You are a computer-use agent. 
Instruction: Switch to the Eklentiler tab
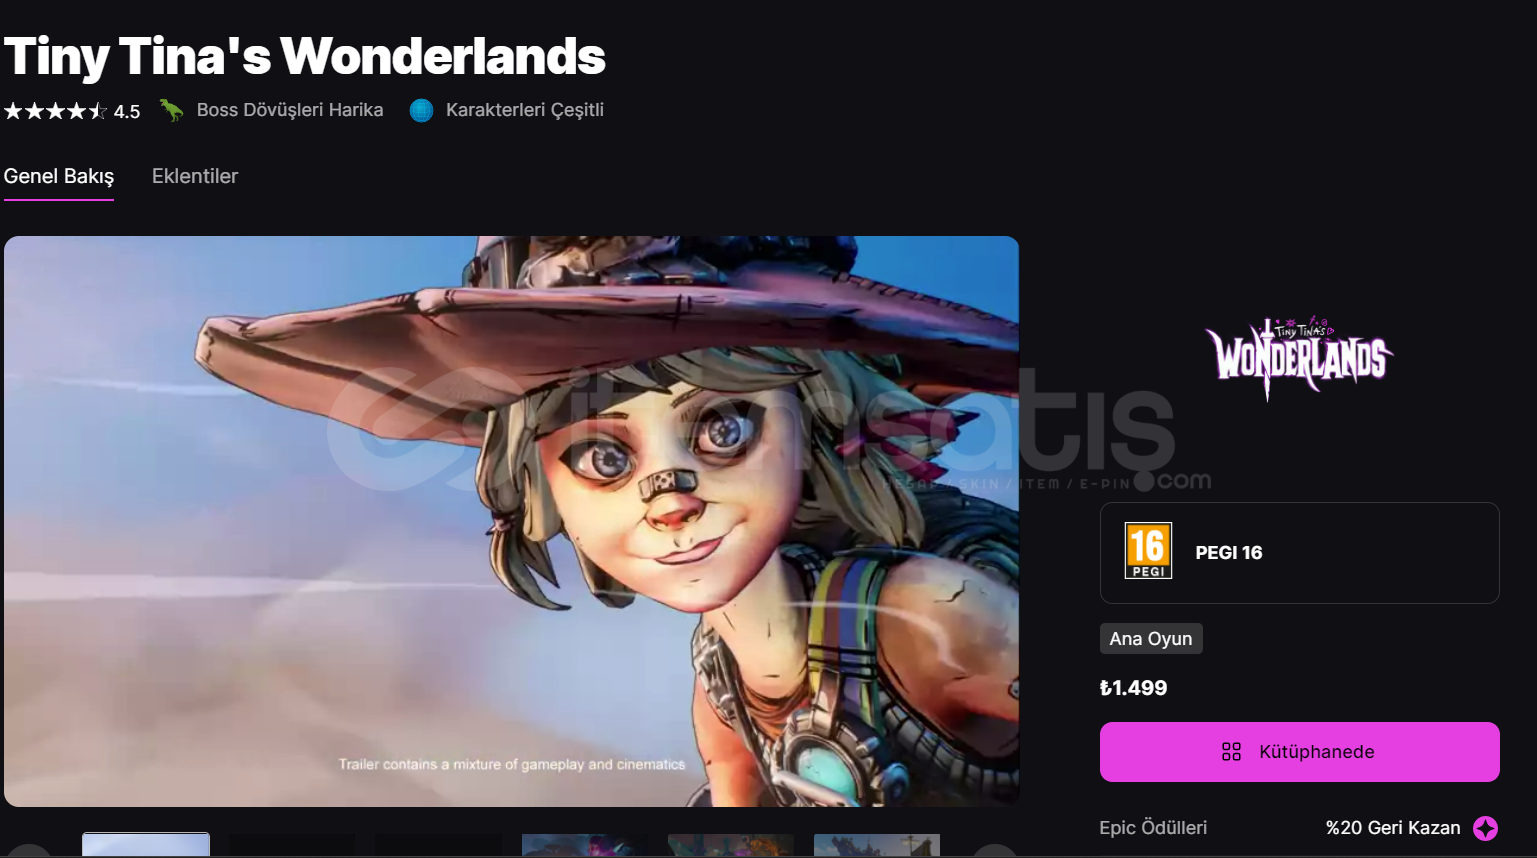(195, 176)
